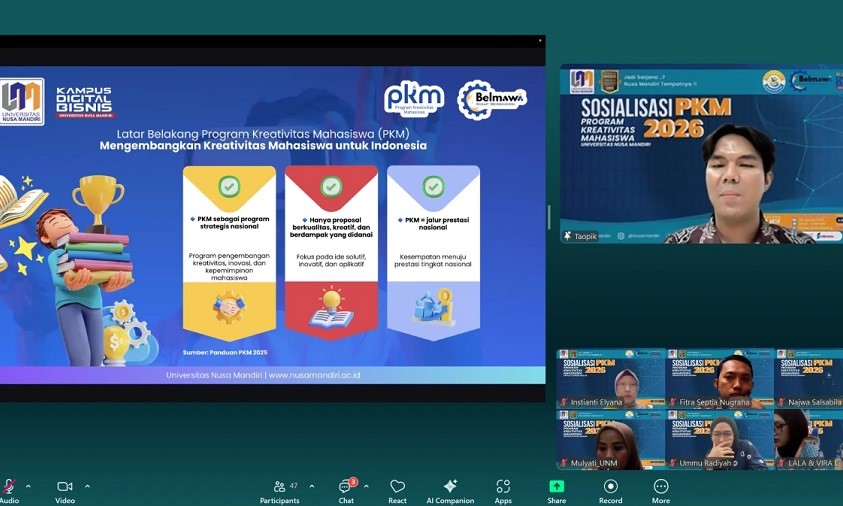Expand video settings arrow beside Video
This screenshot has height=506, width=843.
click(x=87, y=486)
